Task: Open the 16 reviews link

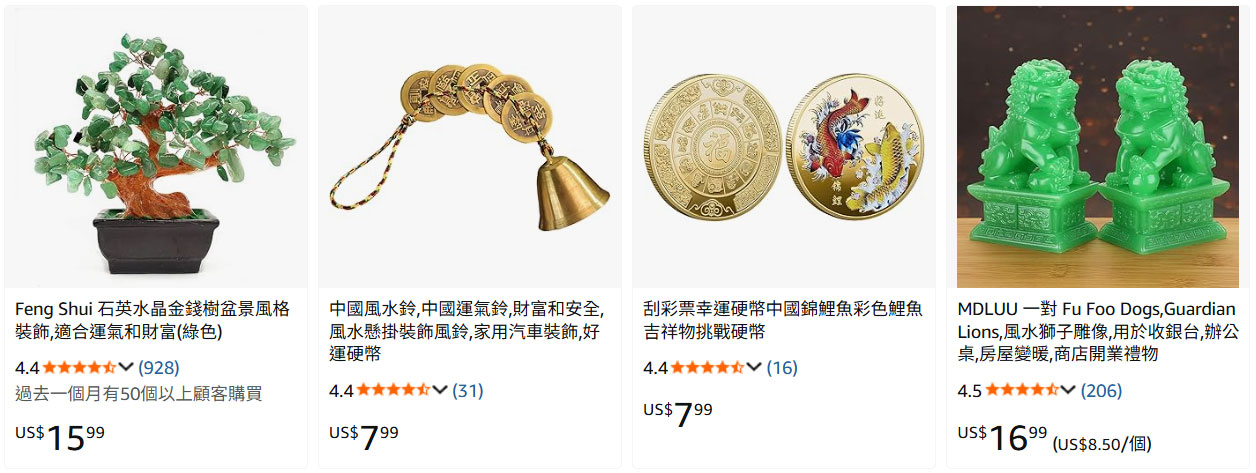Action: (x=782, y=367)
